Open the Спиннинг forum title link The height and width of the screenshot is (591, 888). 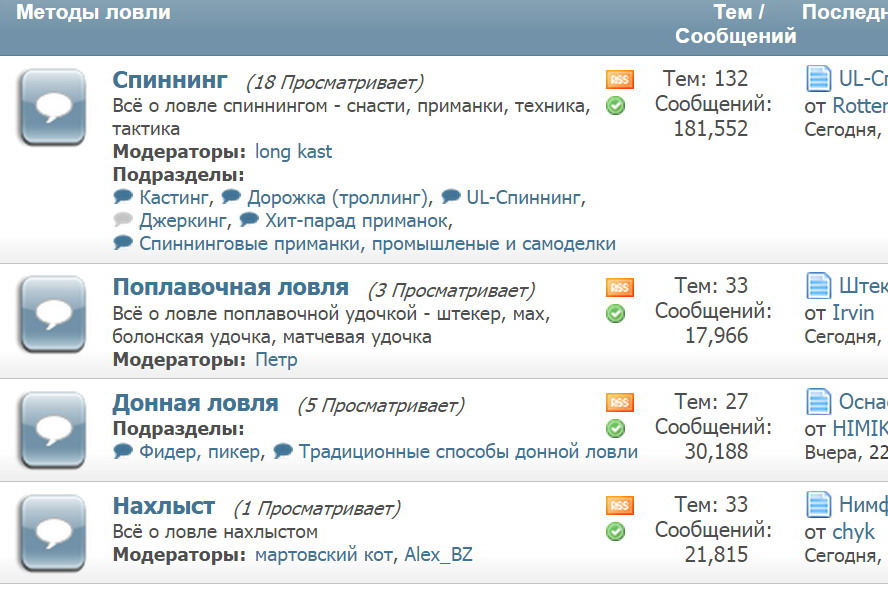tap(170, 80)
